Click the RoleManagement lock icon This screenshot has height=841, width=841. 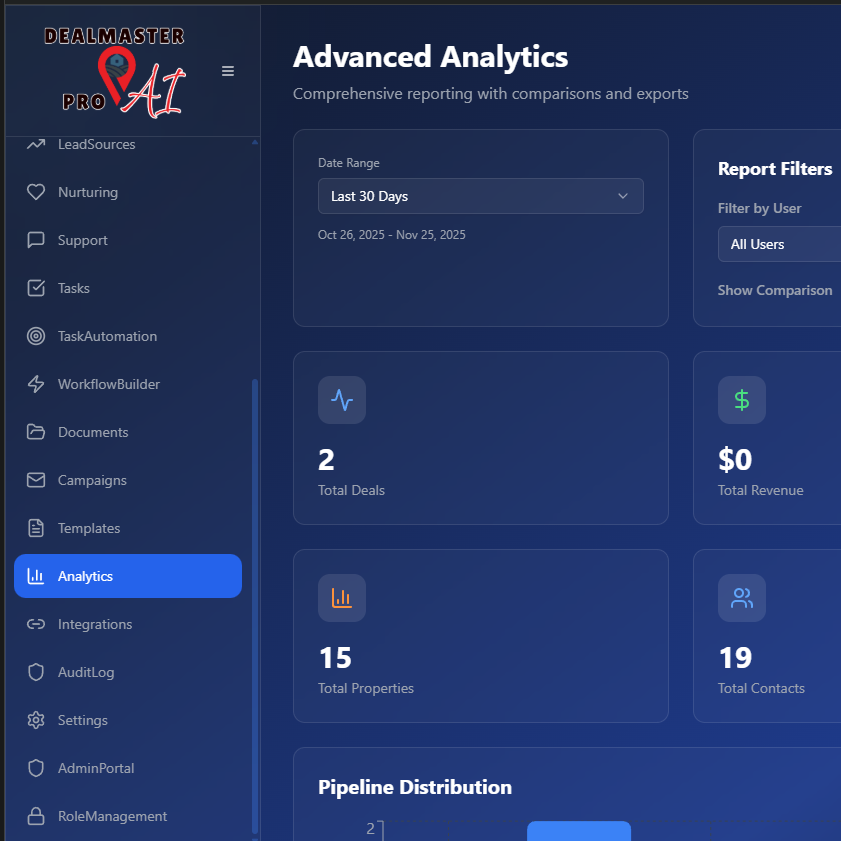coord(36,816)
